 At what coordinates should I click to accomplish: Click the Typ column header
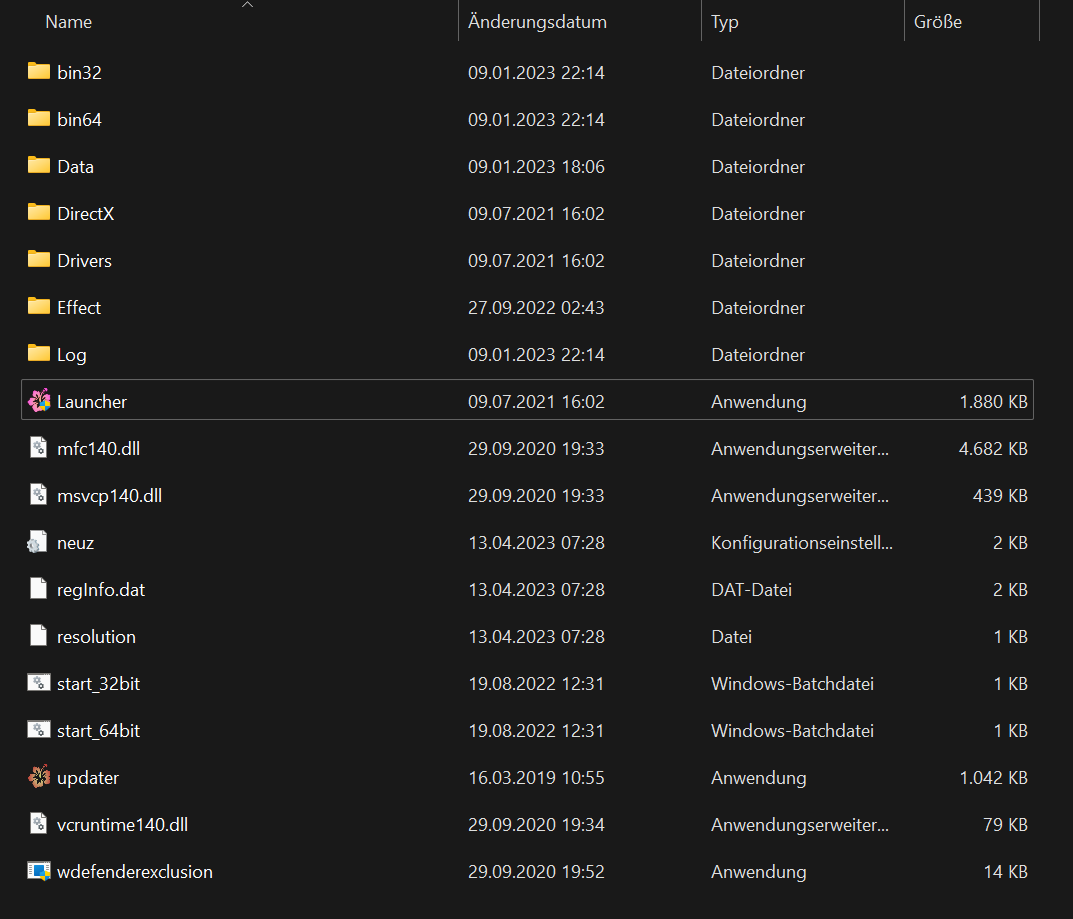[725, 22]
